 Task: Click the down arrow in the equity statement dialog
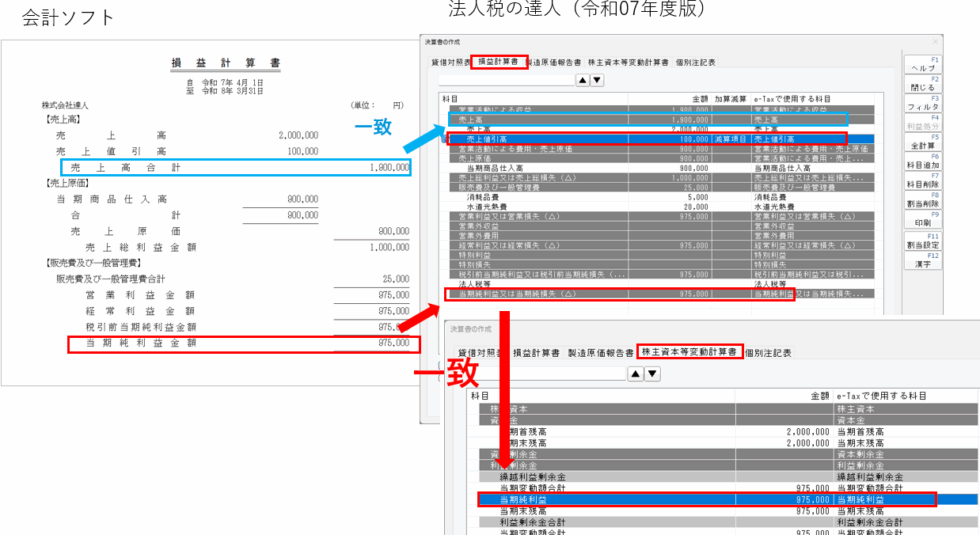tap(652, 374)
